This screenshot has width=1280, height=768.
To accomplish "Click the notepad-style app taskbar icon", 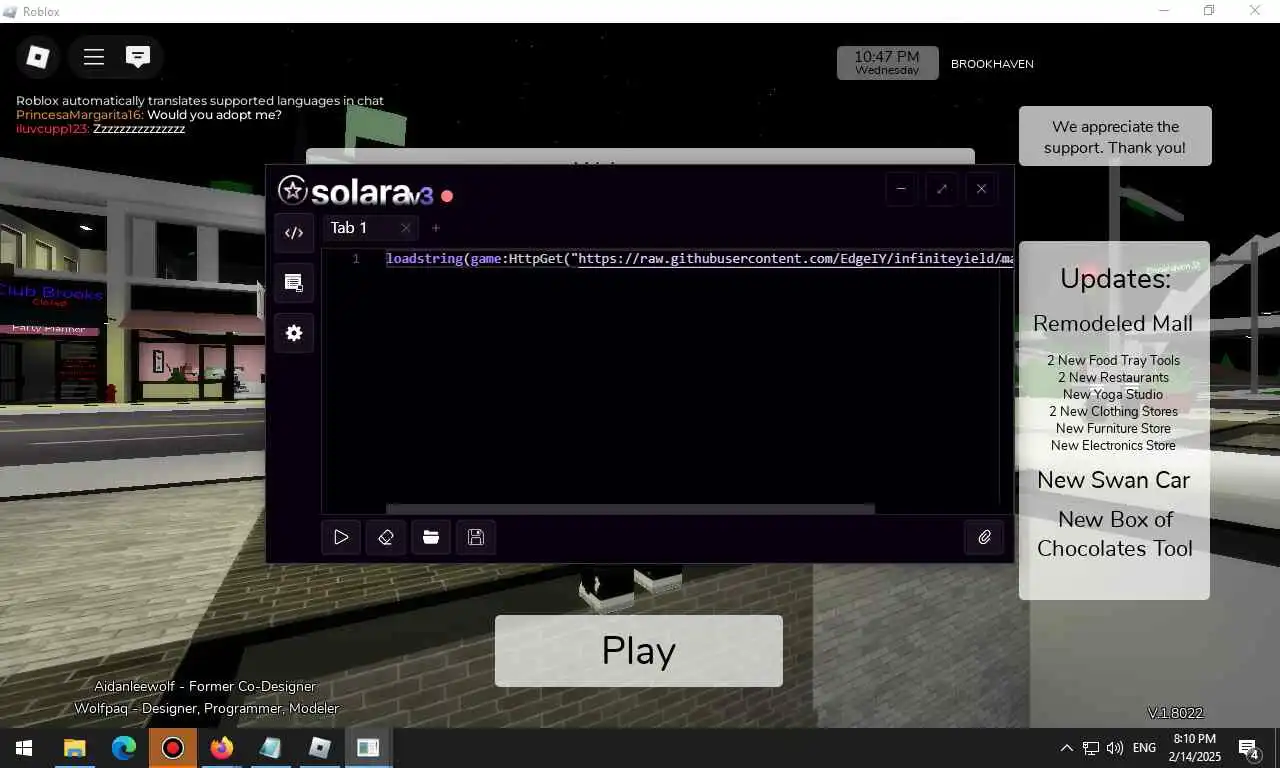I will click(x=271, y=748).
